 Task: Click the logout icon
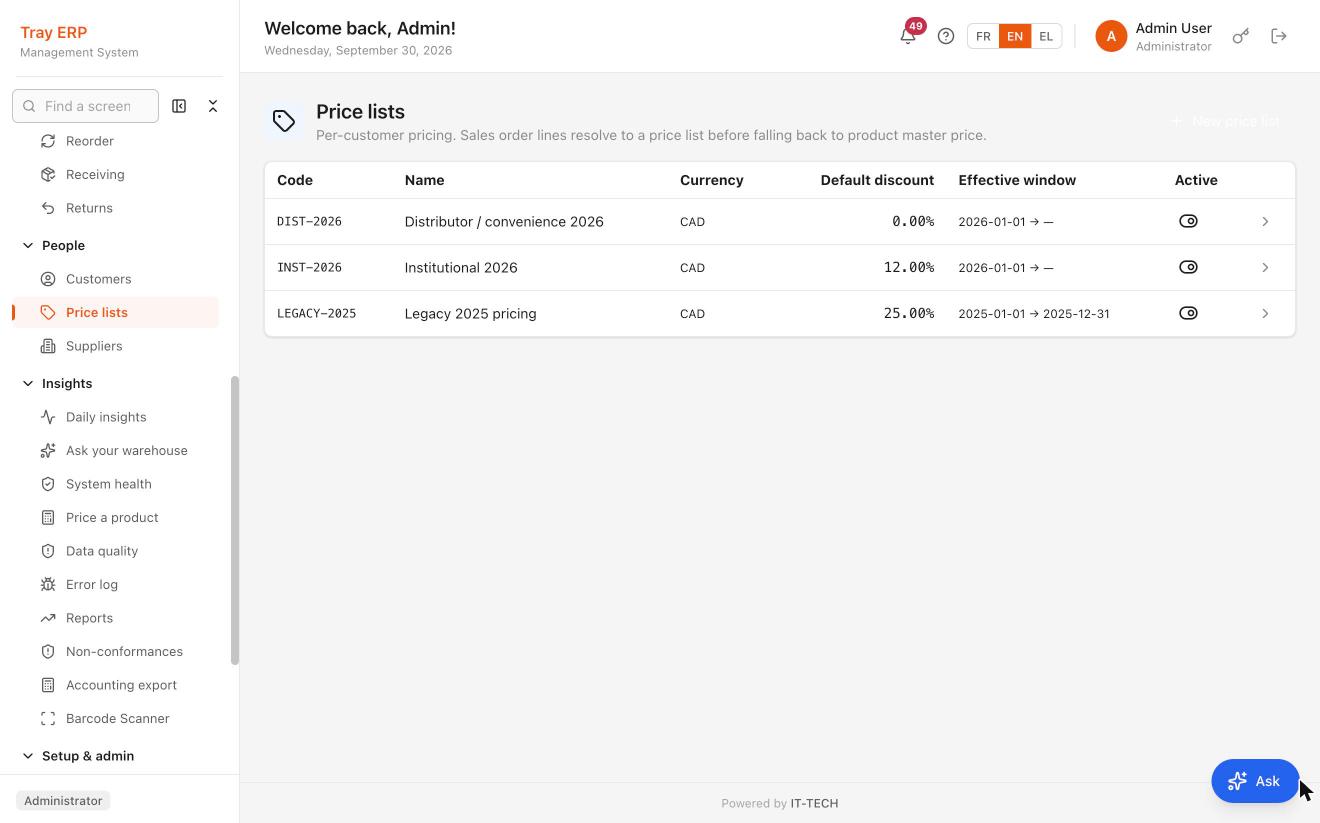(1279, 36)
